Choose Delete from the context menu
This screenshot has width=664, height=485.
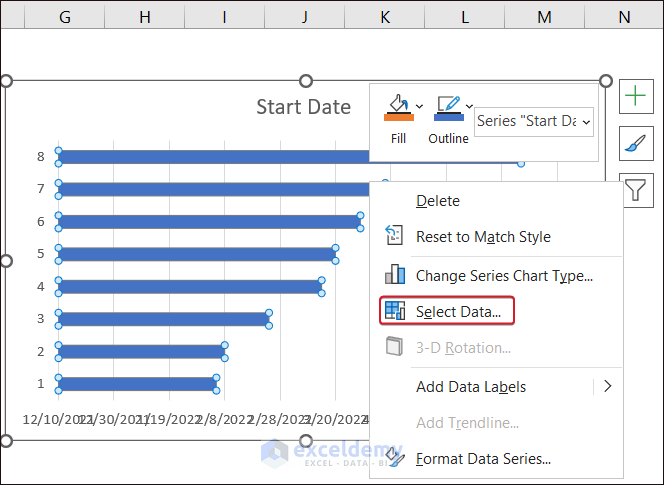click(438, 201)
